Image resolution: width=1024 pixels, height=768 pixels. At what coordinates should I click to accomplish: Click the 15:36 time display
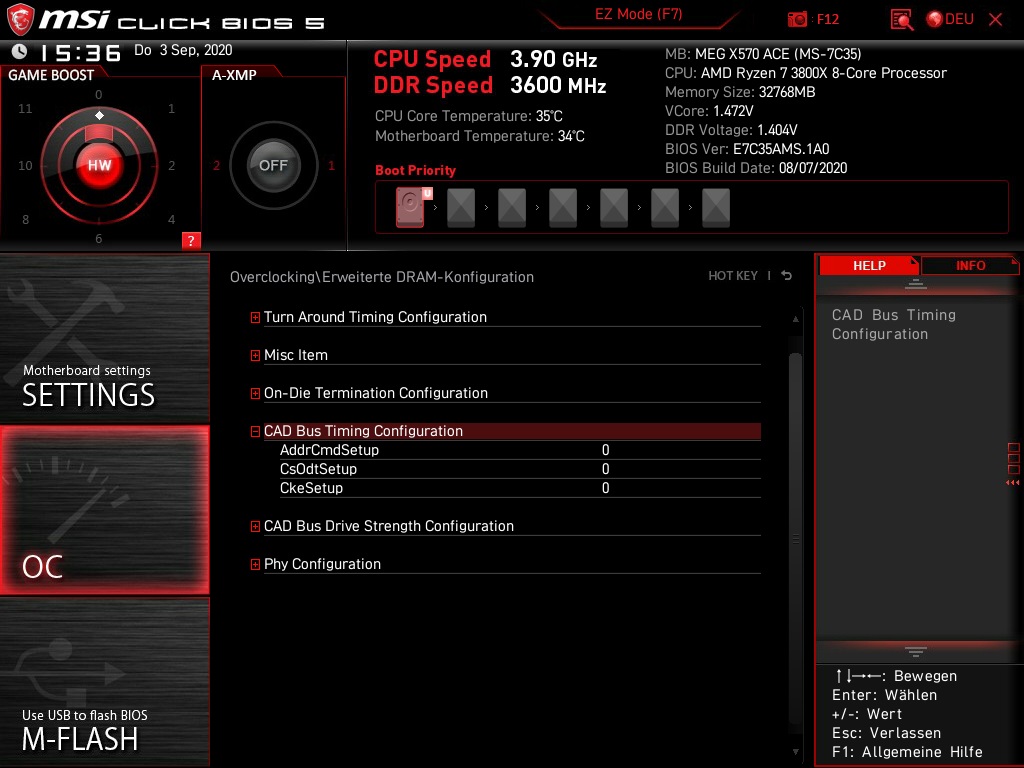(x=80, y=52)
